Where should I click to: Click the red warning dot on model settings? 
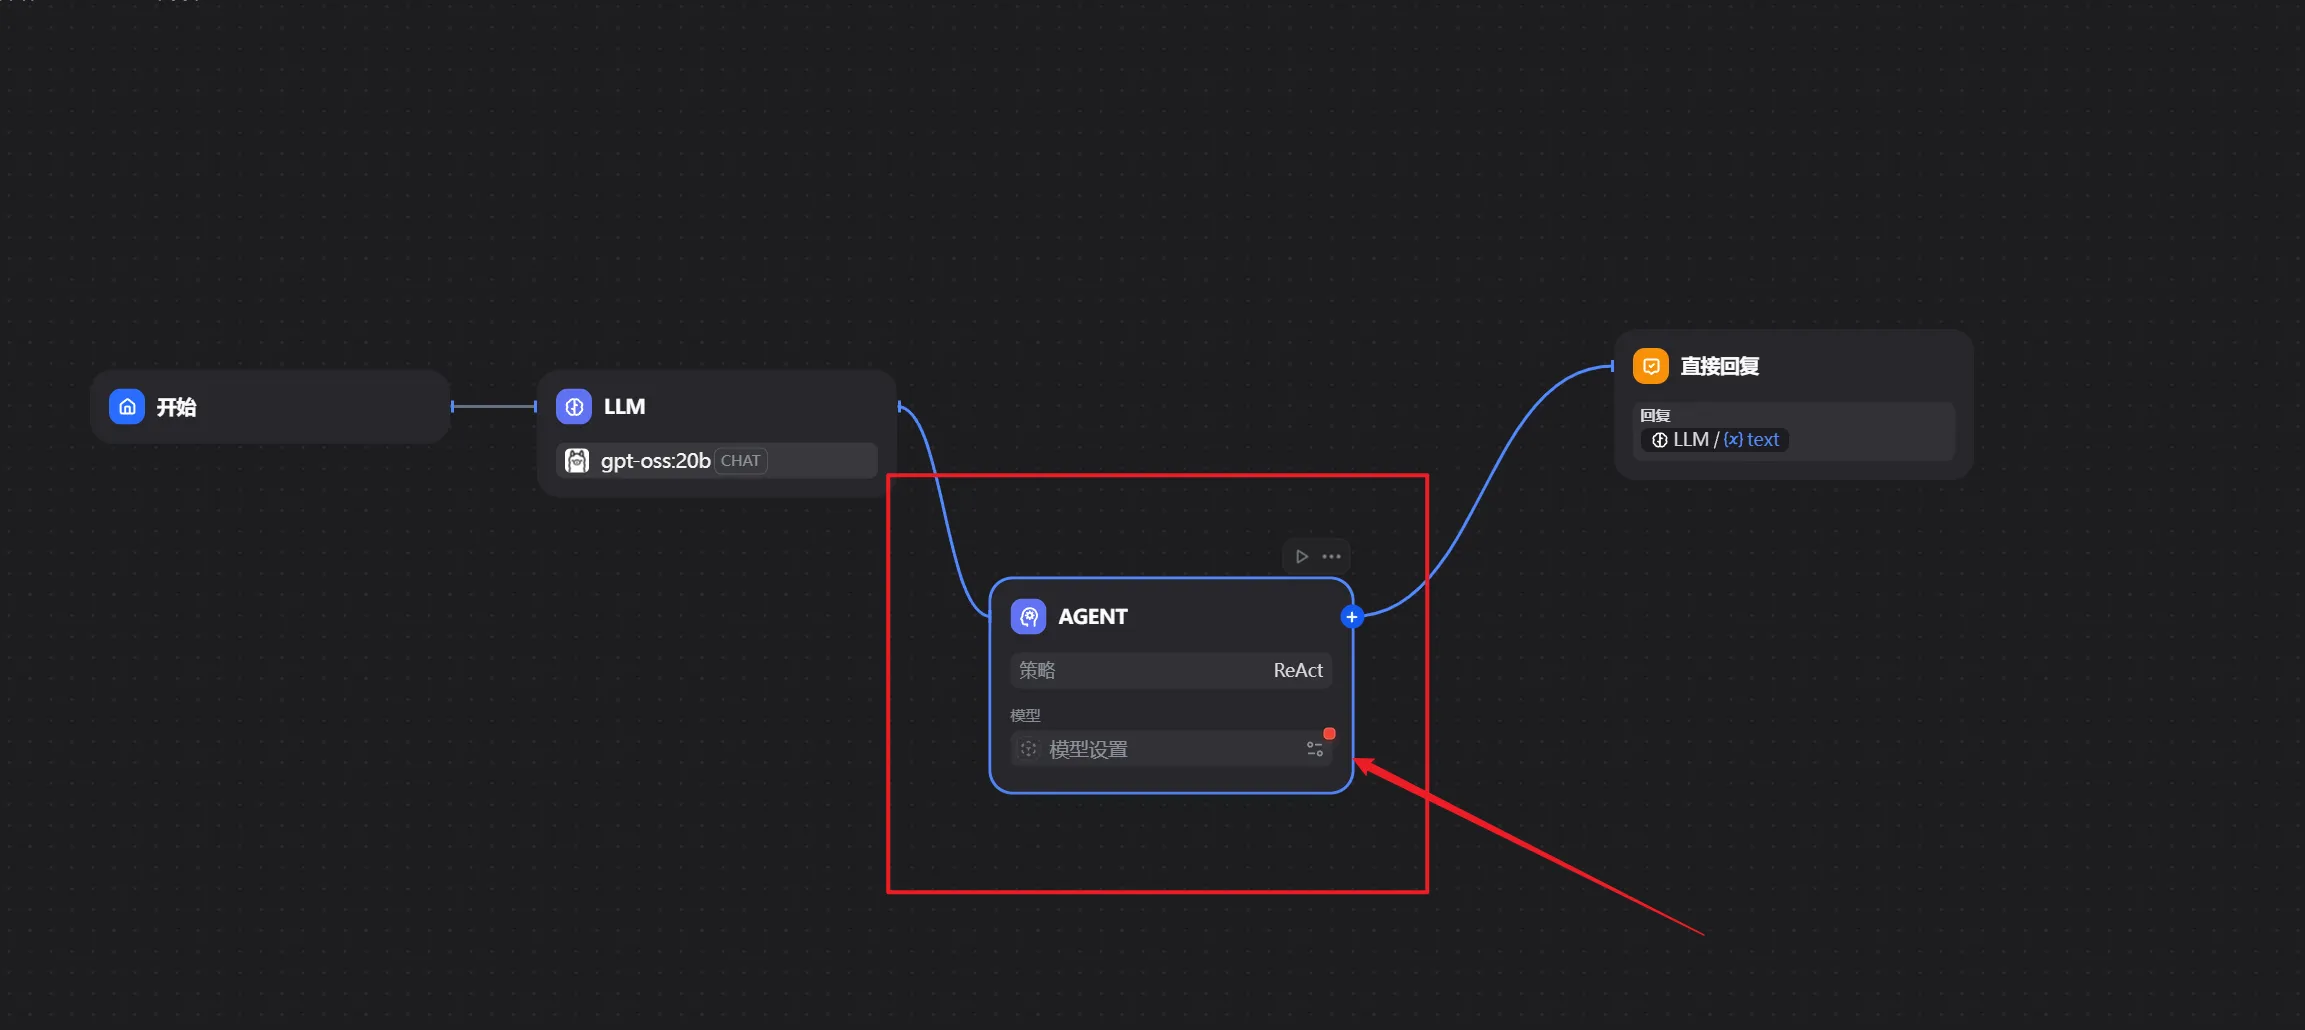[x=1329, y=734]
